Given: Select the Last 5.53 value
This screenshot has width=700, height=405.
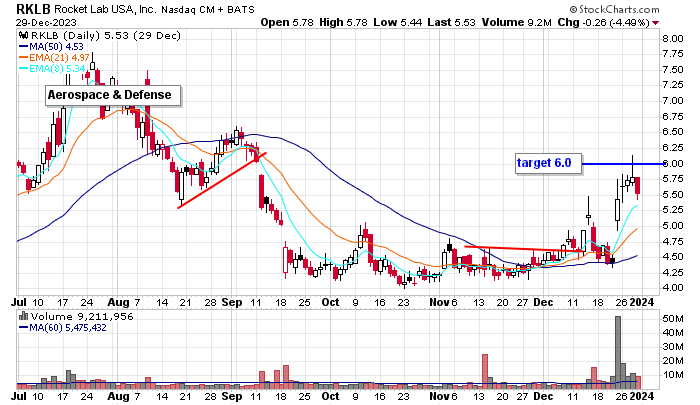Looking at the screenshot, I should click(451, 22).
